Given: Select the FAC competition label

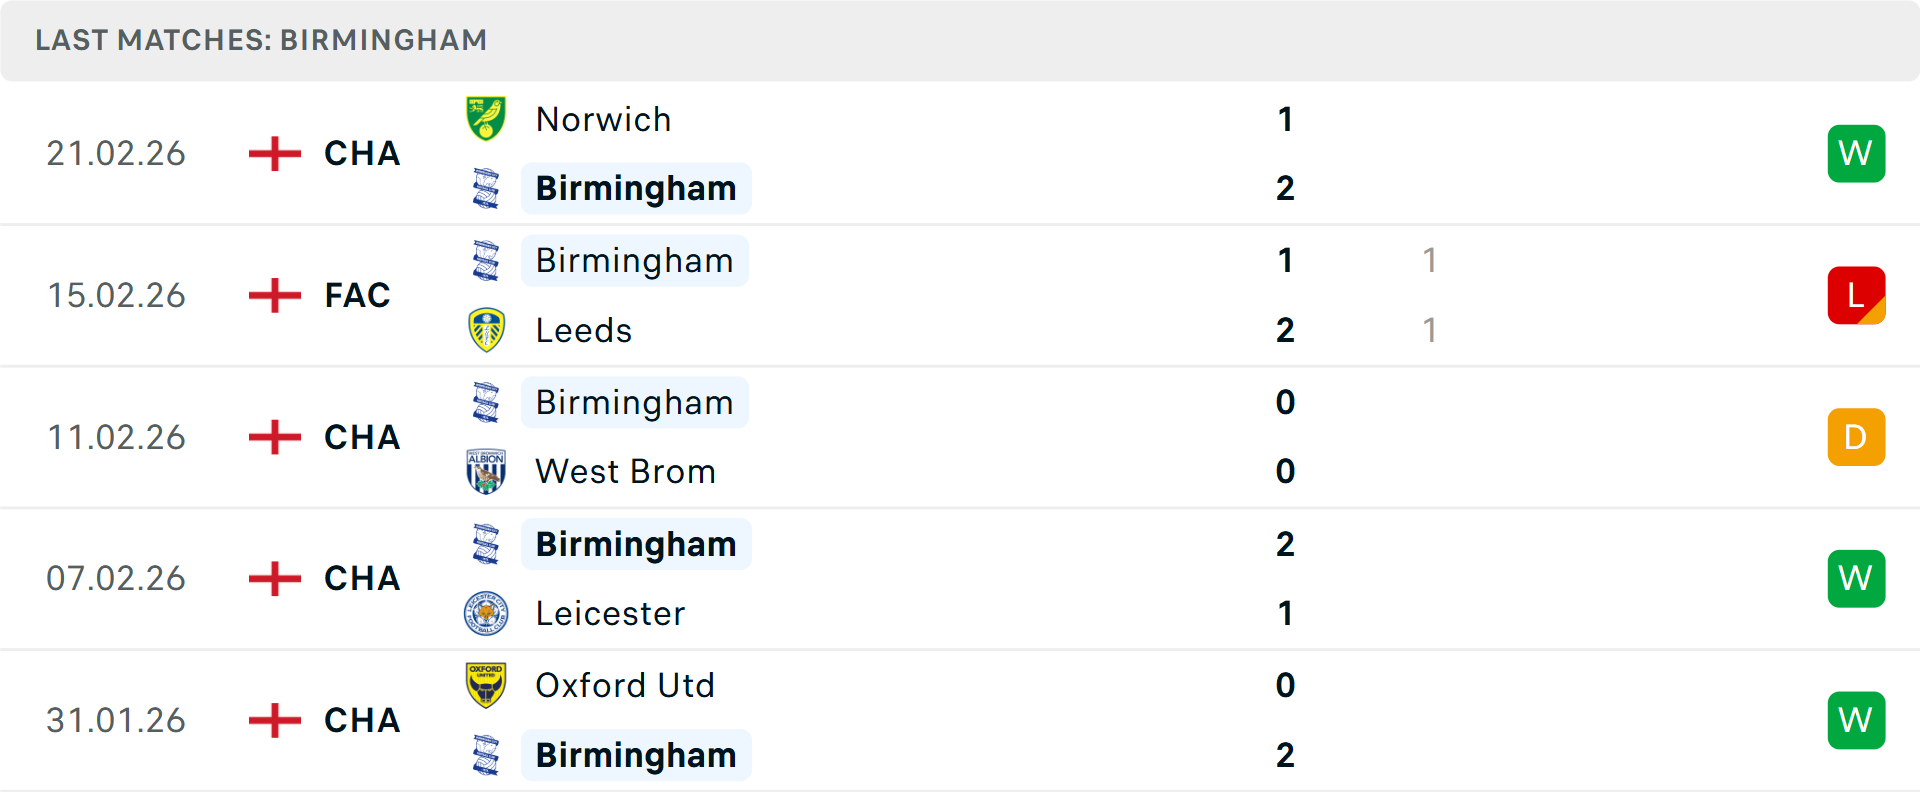Looking at the screenshot, I should pos(357,295).
